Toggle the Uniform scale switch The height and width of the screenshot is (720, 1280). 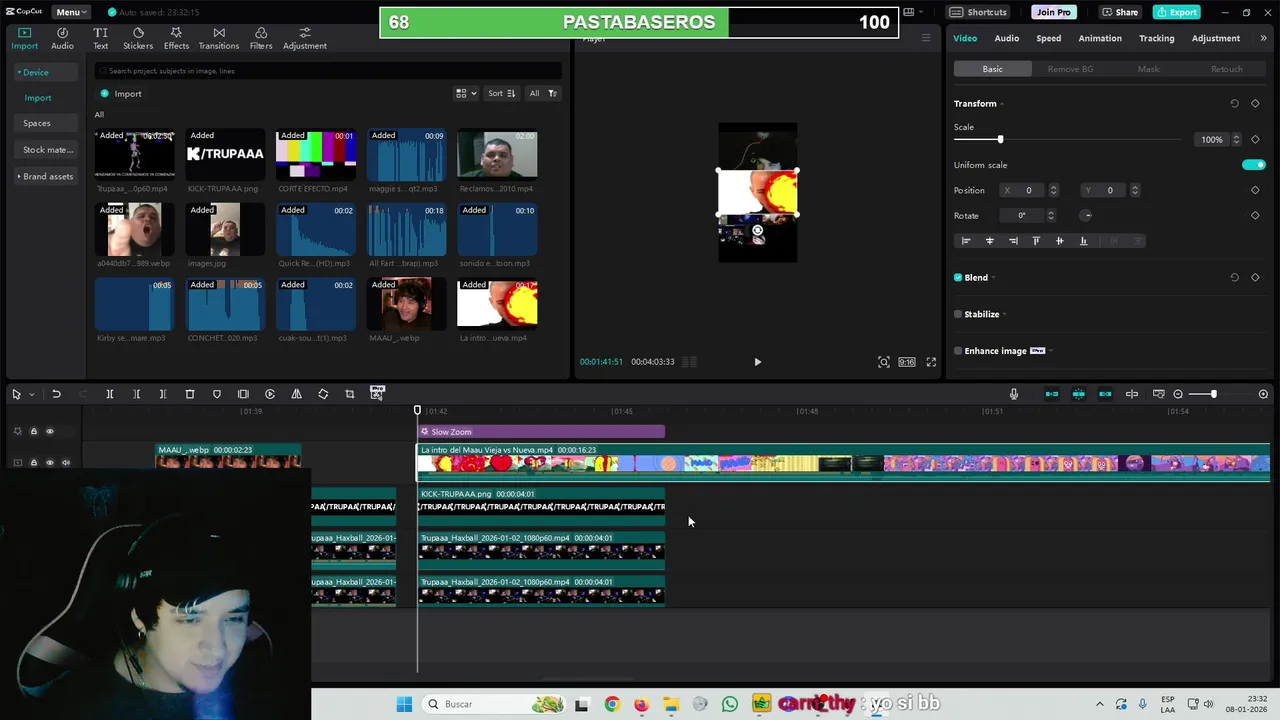point(1253,165)
